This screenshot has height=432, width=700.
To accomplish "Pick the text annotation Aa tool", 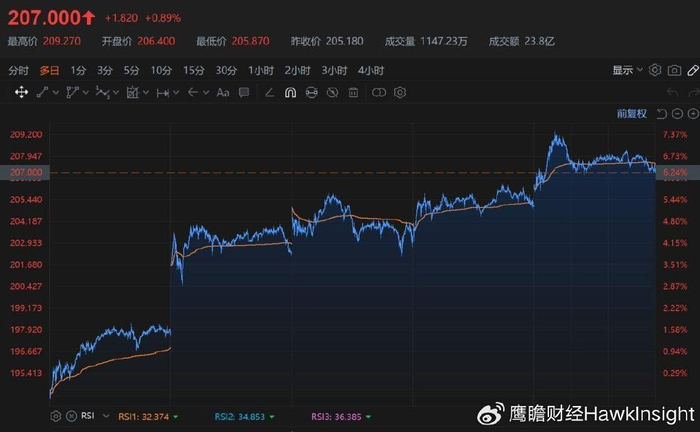I will click(223, 92).
